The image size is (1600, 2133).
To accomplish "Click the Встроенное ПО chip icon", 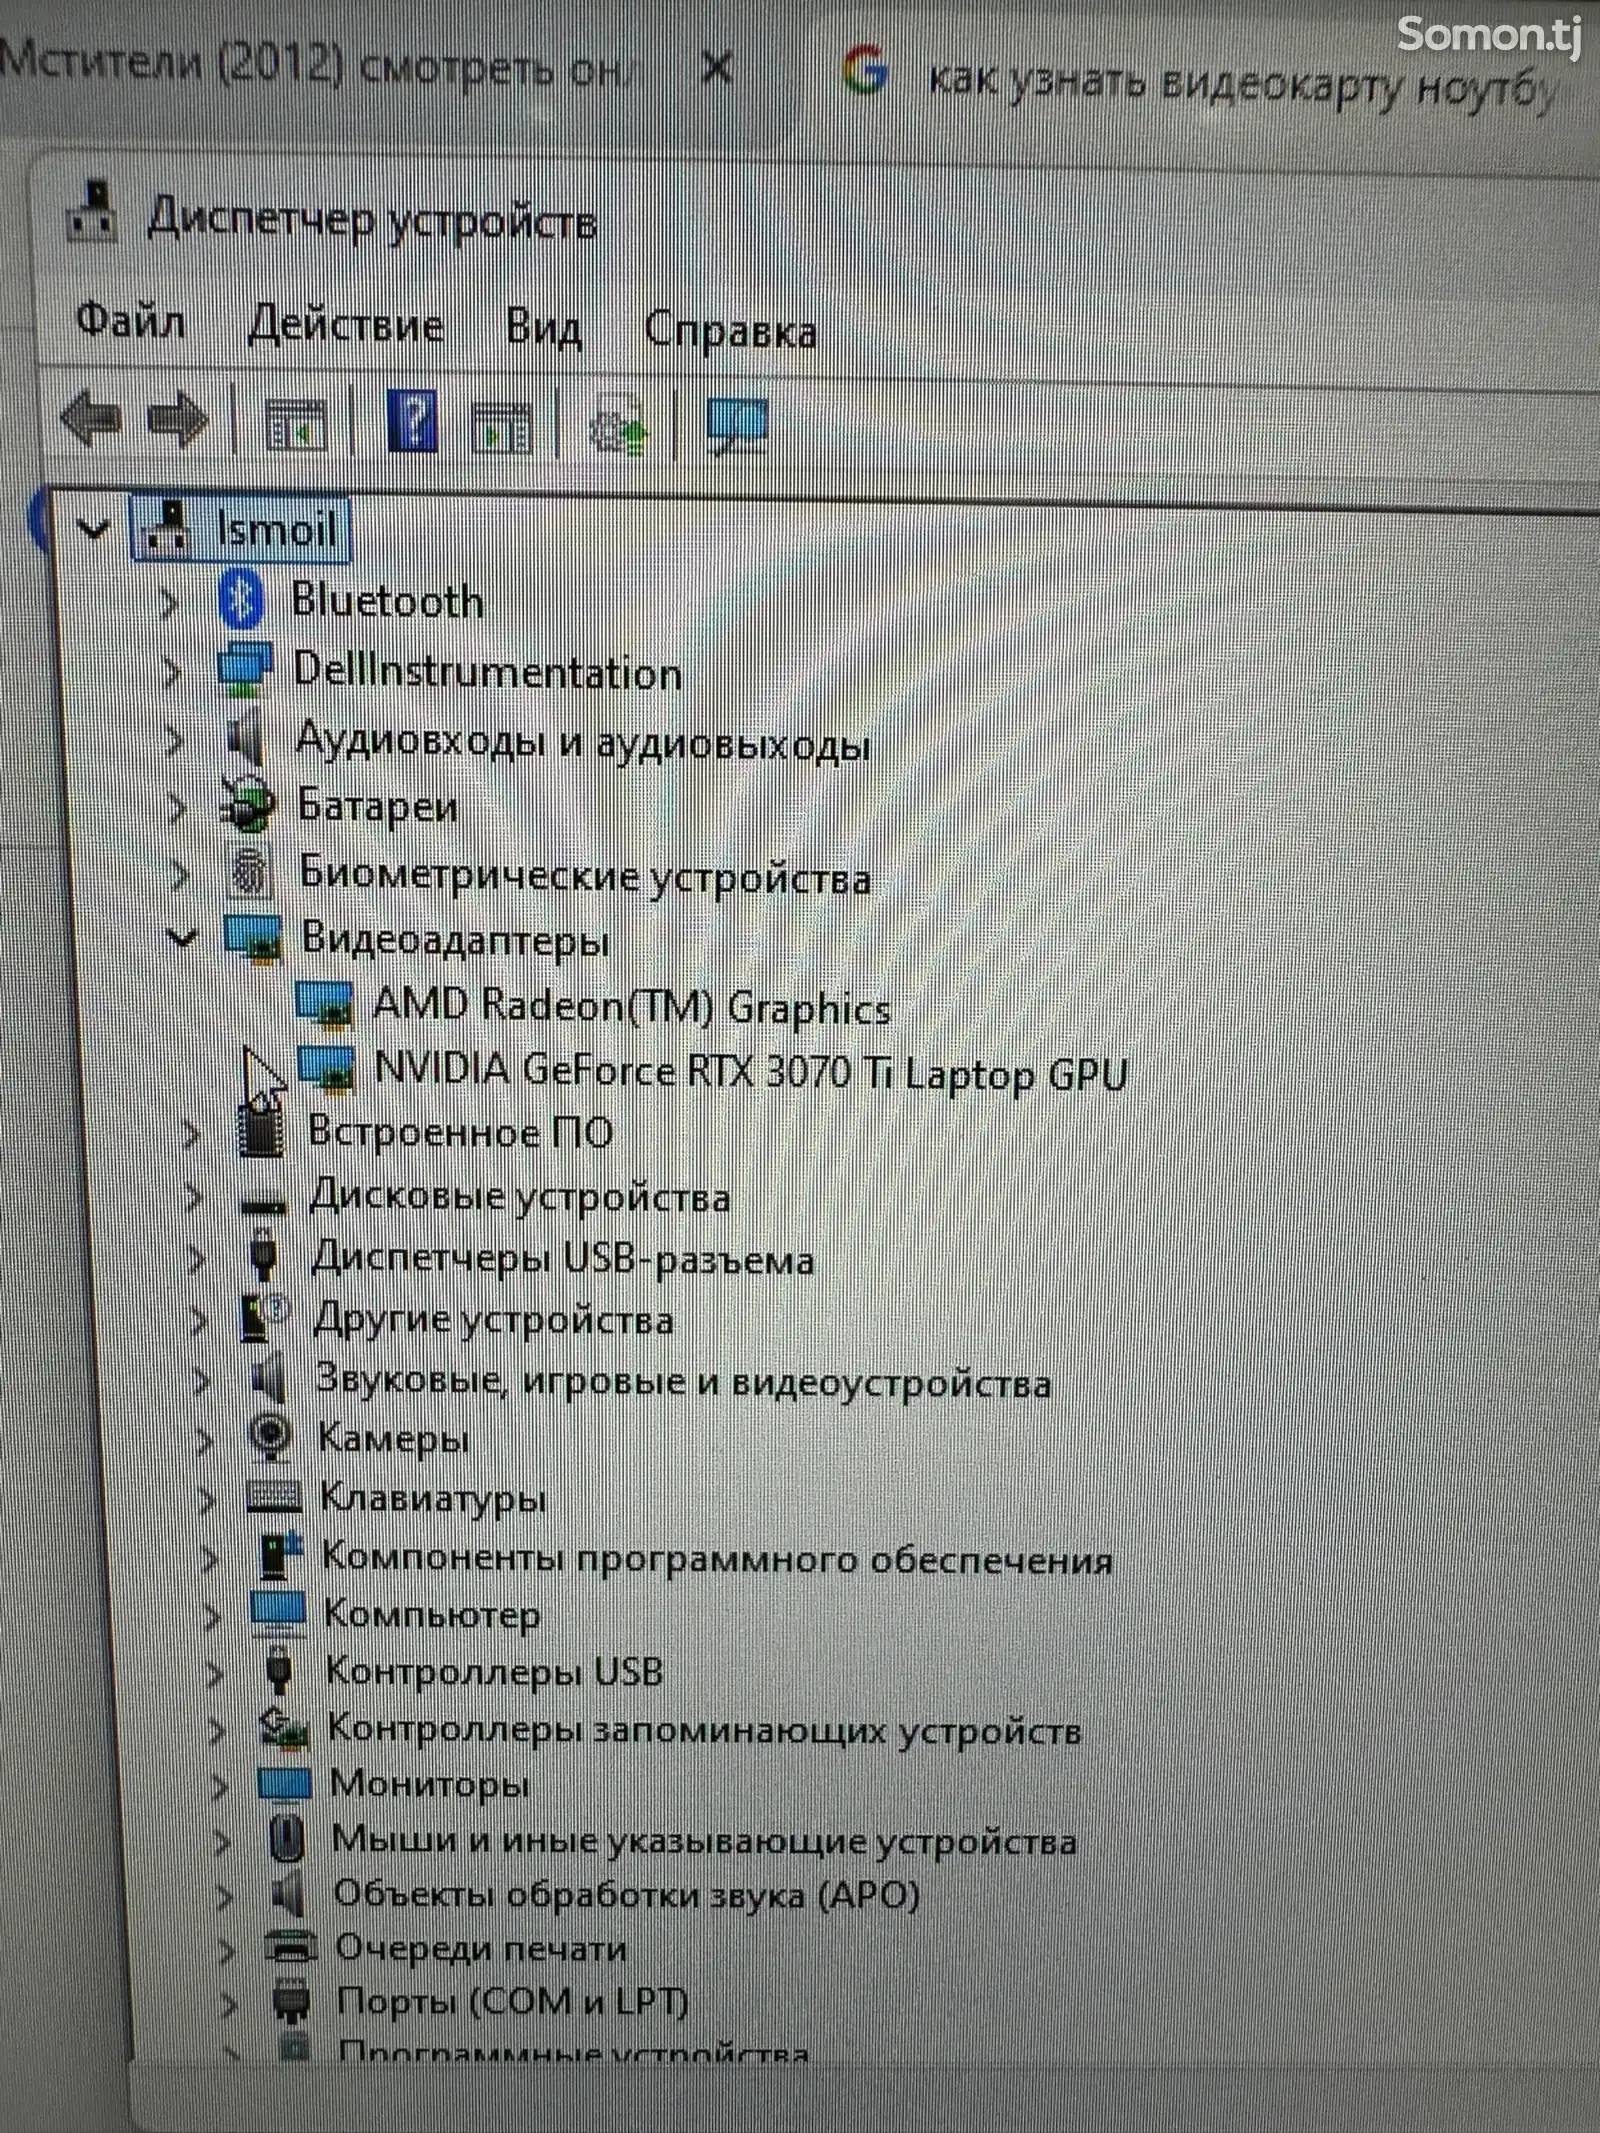I will click(x=261, y=1131).
